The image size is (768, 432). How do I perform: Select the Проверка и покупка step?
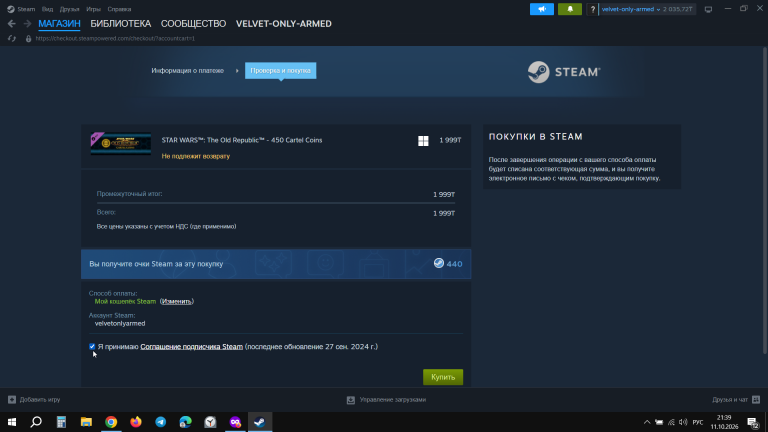(x=281, y=71)
